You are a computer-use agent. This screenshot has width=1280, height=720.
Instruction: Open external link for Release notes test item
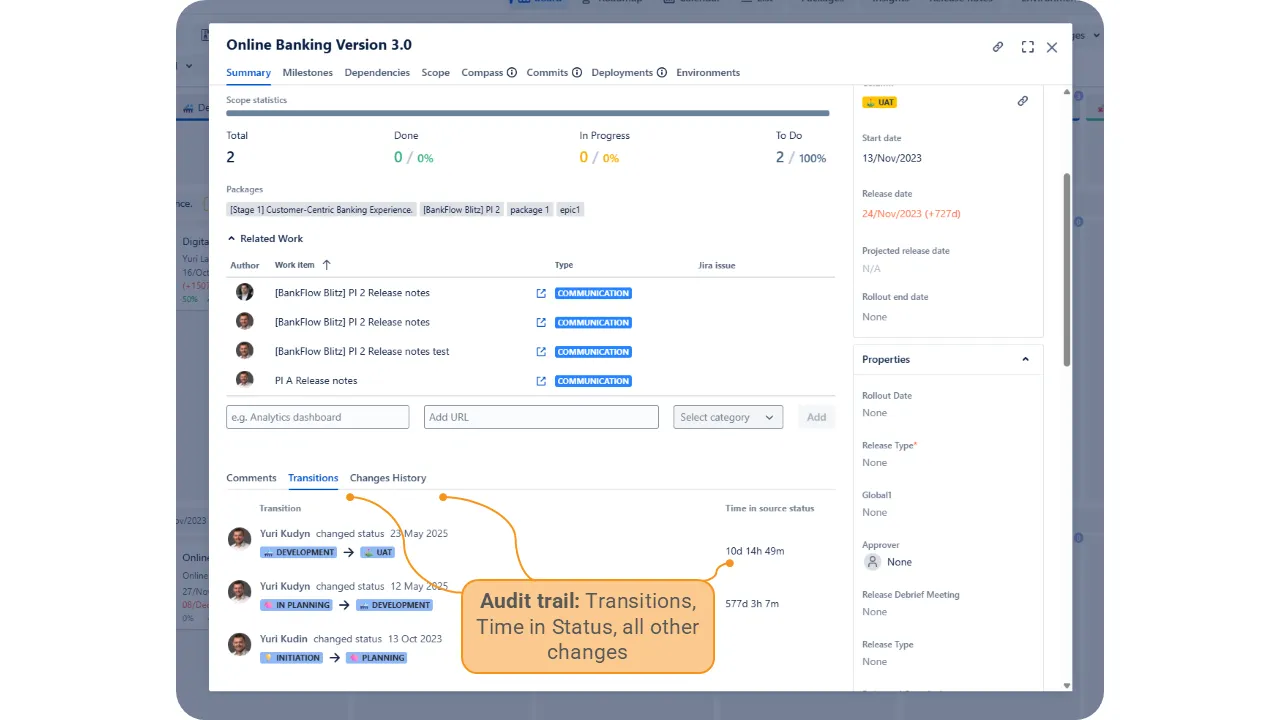point(541,352)
